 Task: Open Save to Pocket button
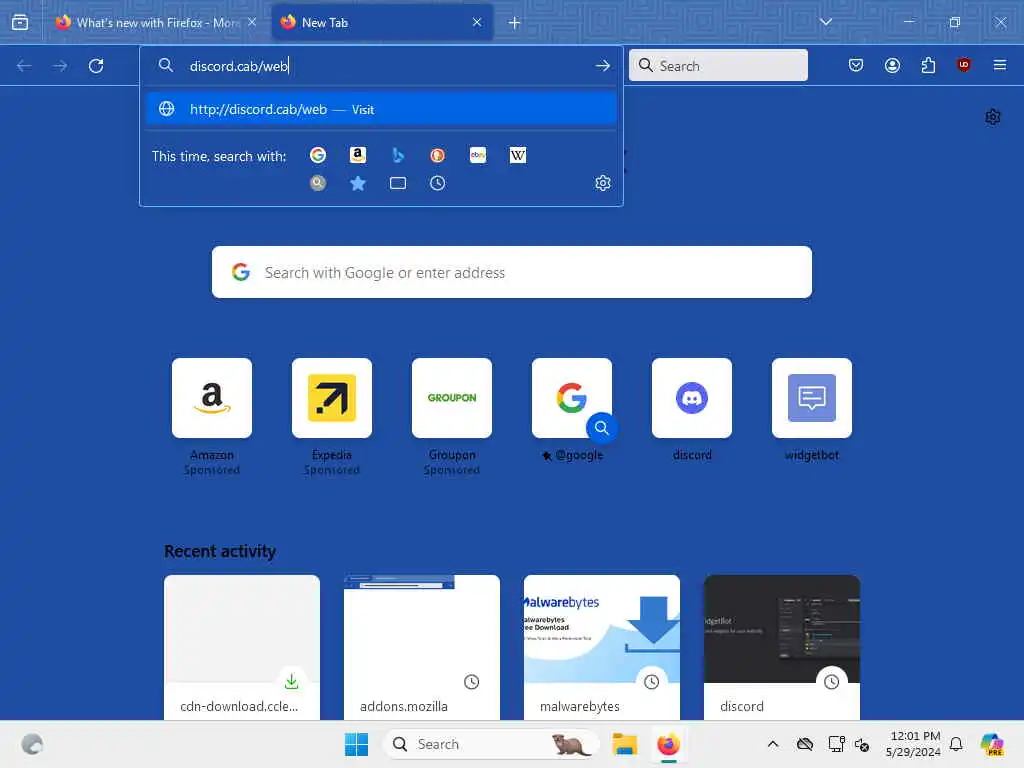856,65
